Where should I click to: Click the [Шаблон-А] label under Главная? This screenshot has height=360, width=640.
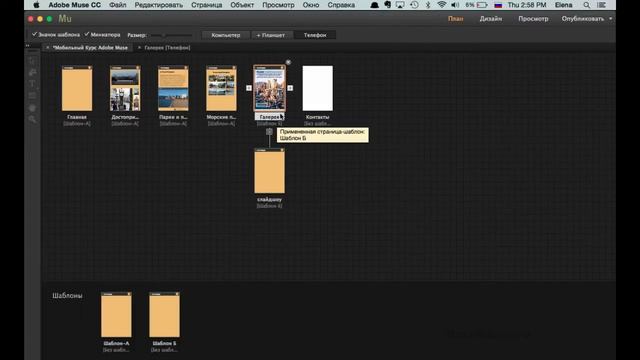[x=77, y=123]
